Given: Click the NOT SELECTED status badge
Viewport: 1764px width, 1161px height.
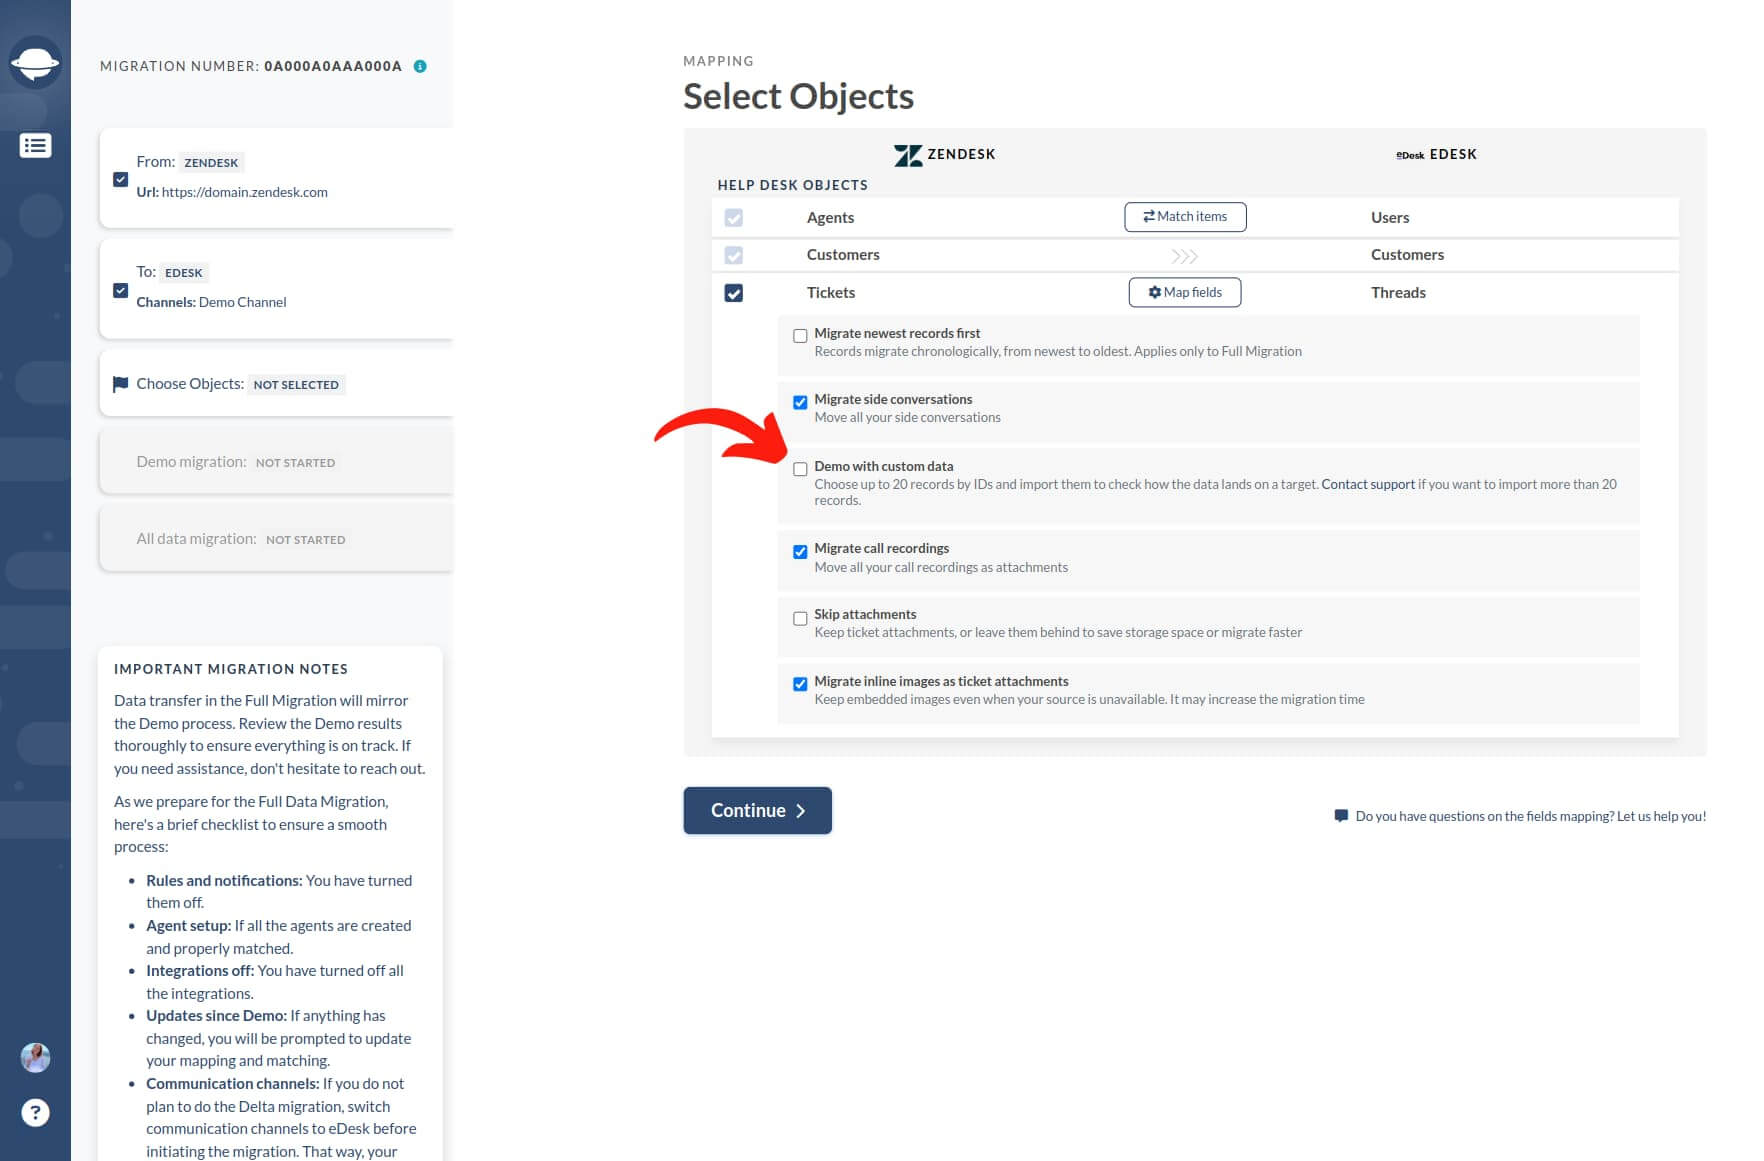Looking at the screenshot, I should coord(296,385).
